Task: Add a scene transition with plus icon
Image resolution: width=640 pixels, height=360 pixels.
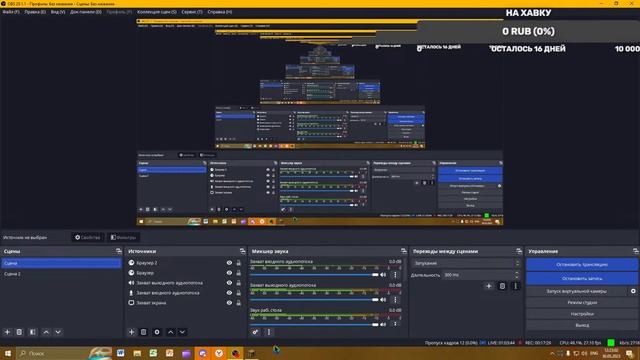Action: 489,286
